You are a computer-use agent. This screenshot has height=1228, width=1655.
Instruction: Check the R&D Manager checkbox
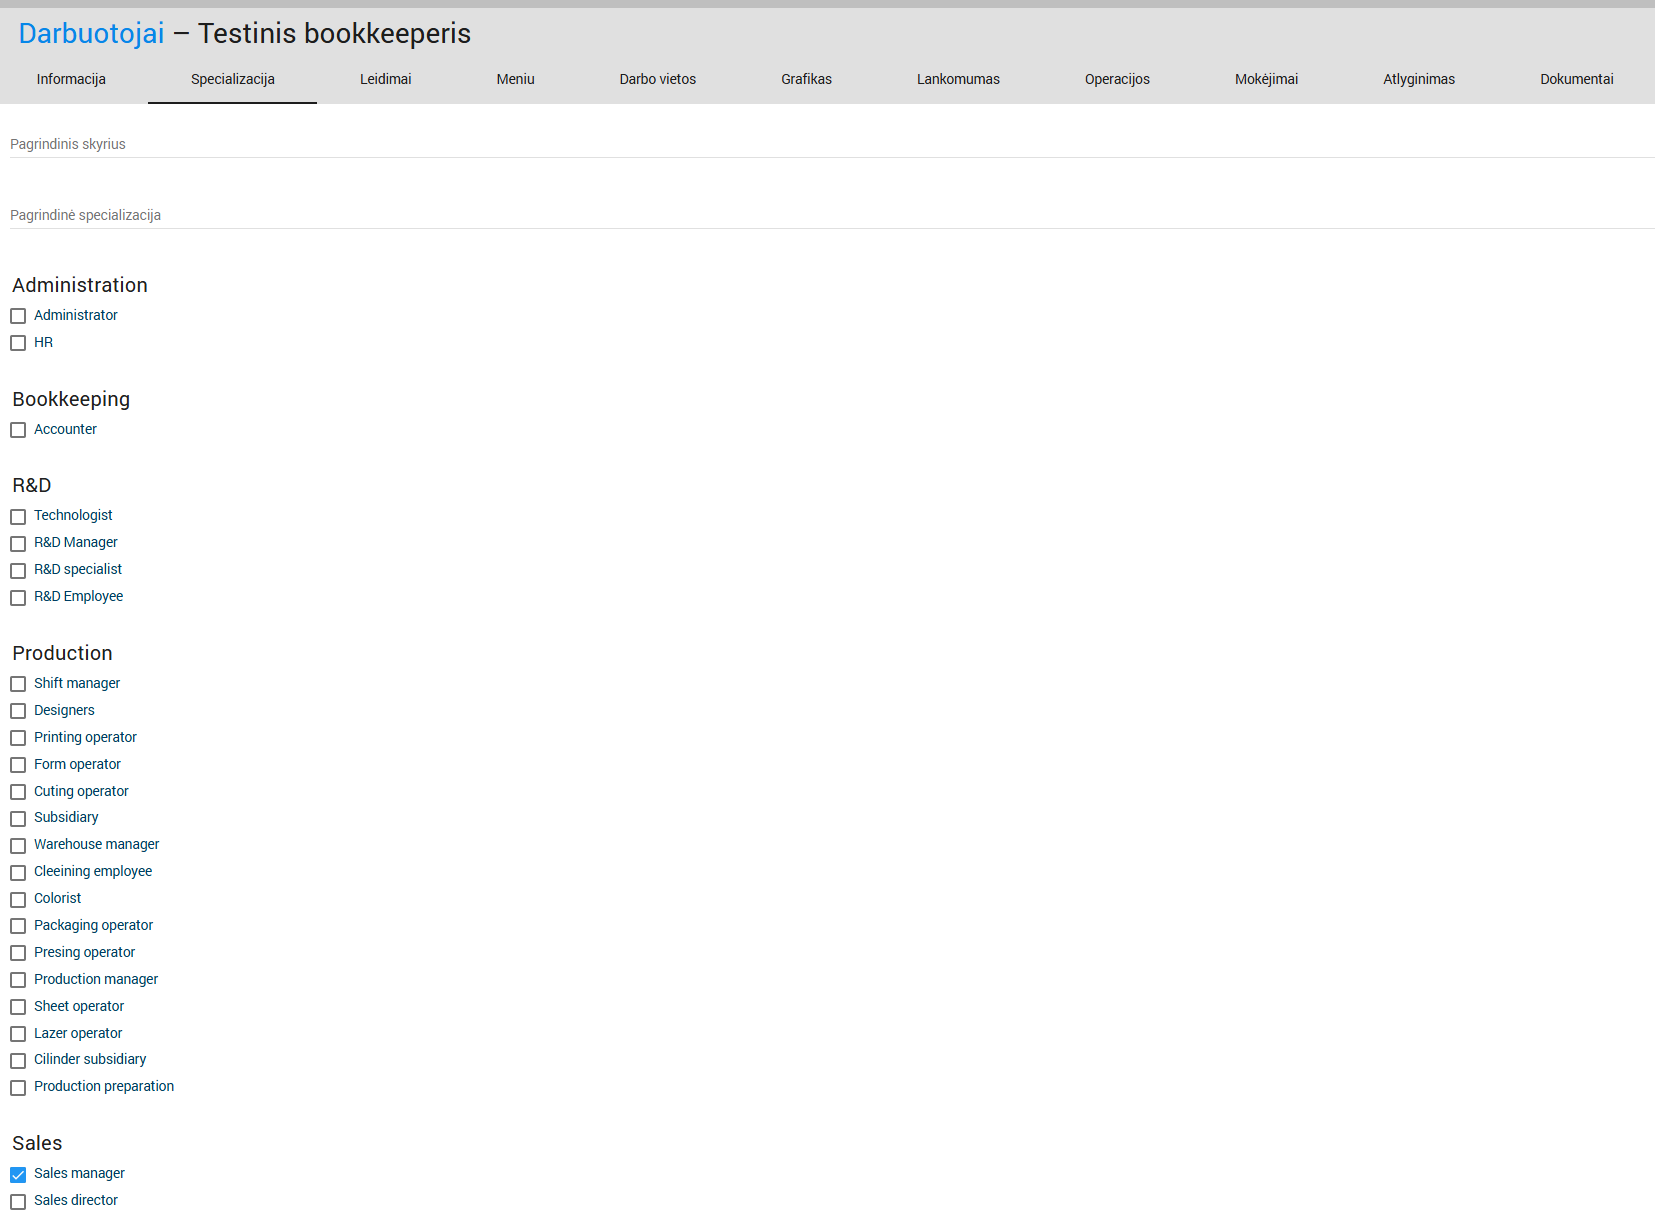tap(18, 544)
